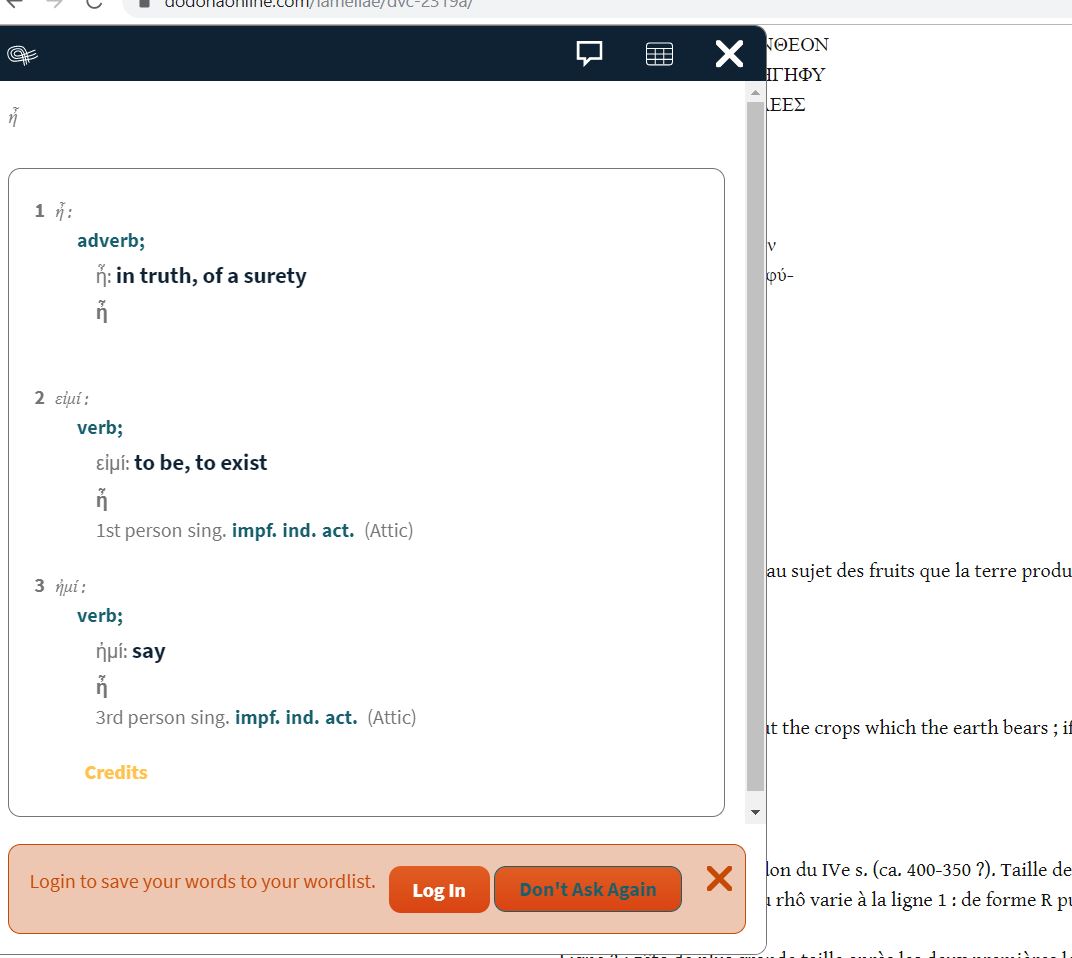
Task: Click the adverb part-of-speech label
Action: pos(110,240)
